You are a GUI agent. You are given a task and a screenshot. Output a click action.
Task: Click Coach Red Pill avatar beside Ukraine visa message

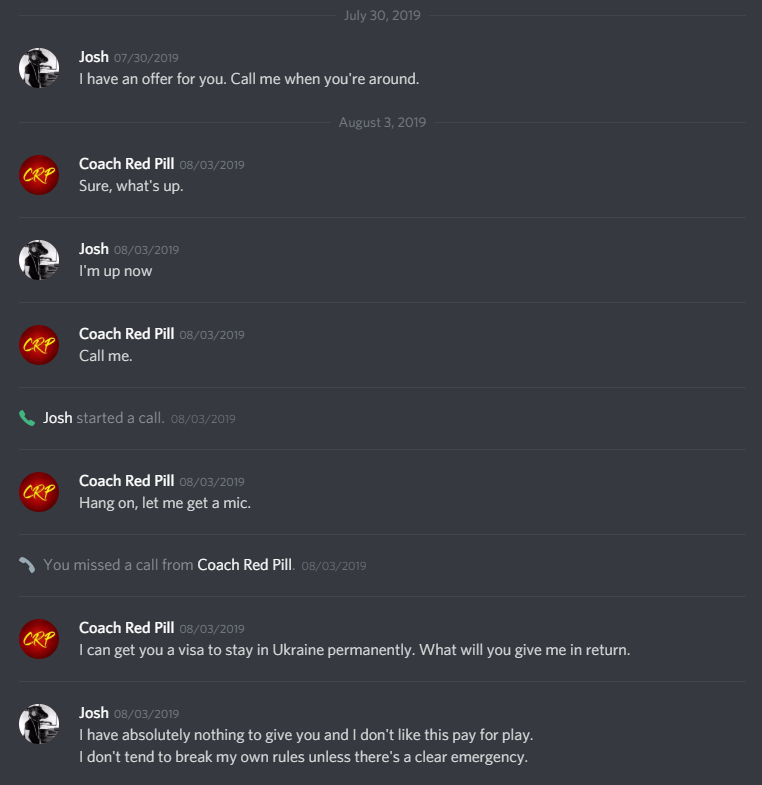[39, 638]
